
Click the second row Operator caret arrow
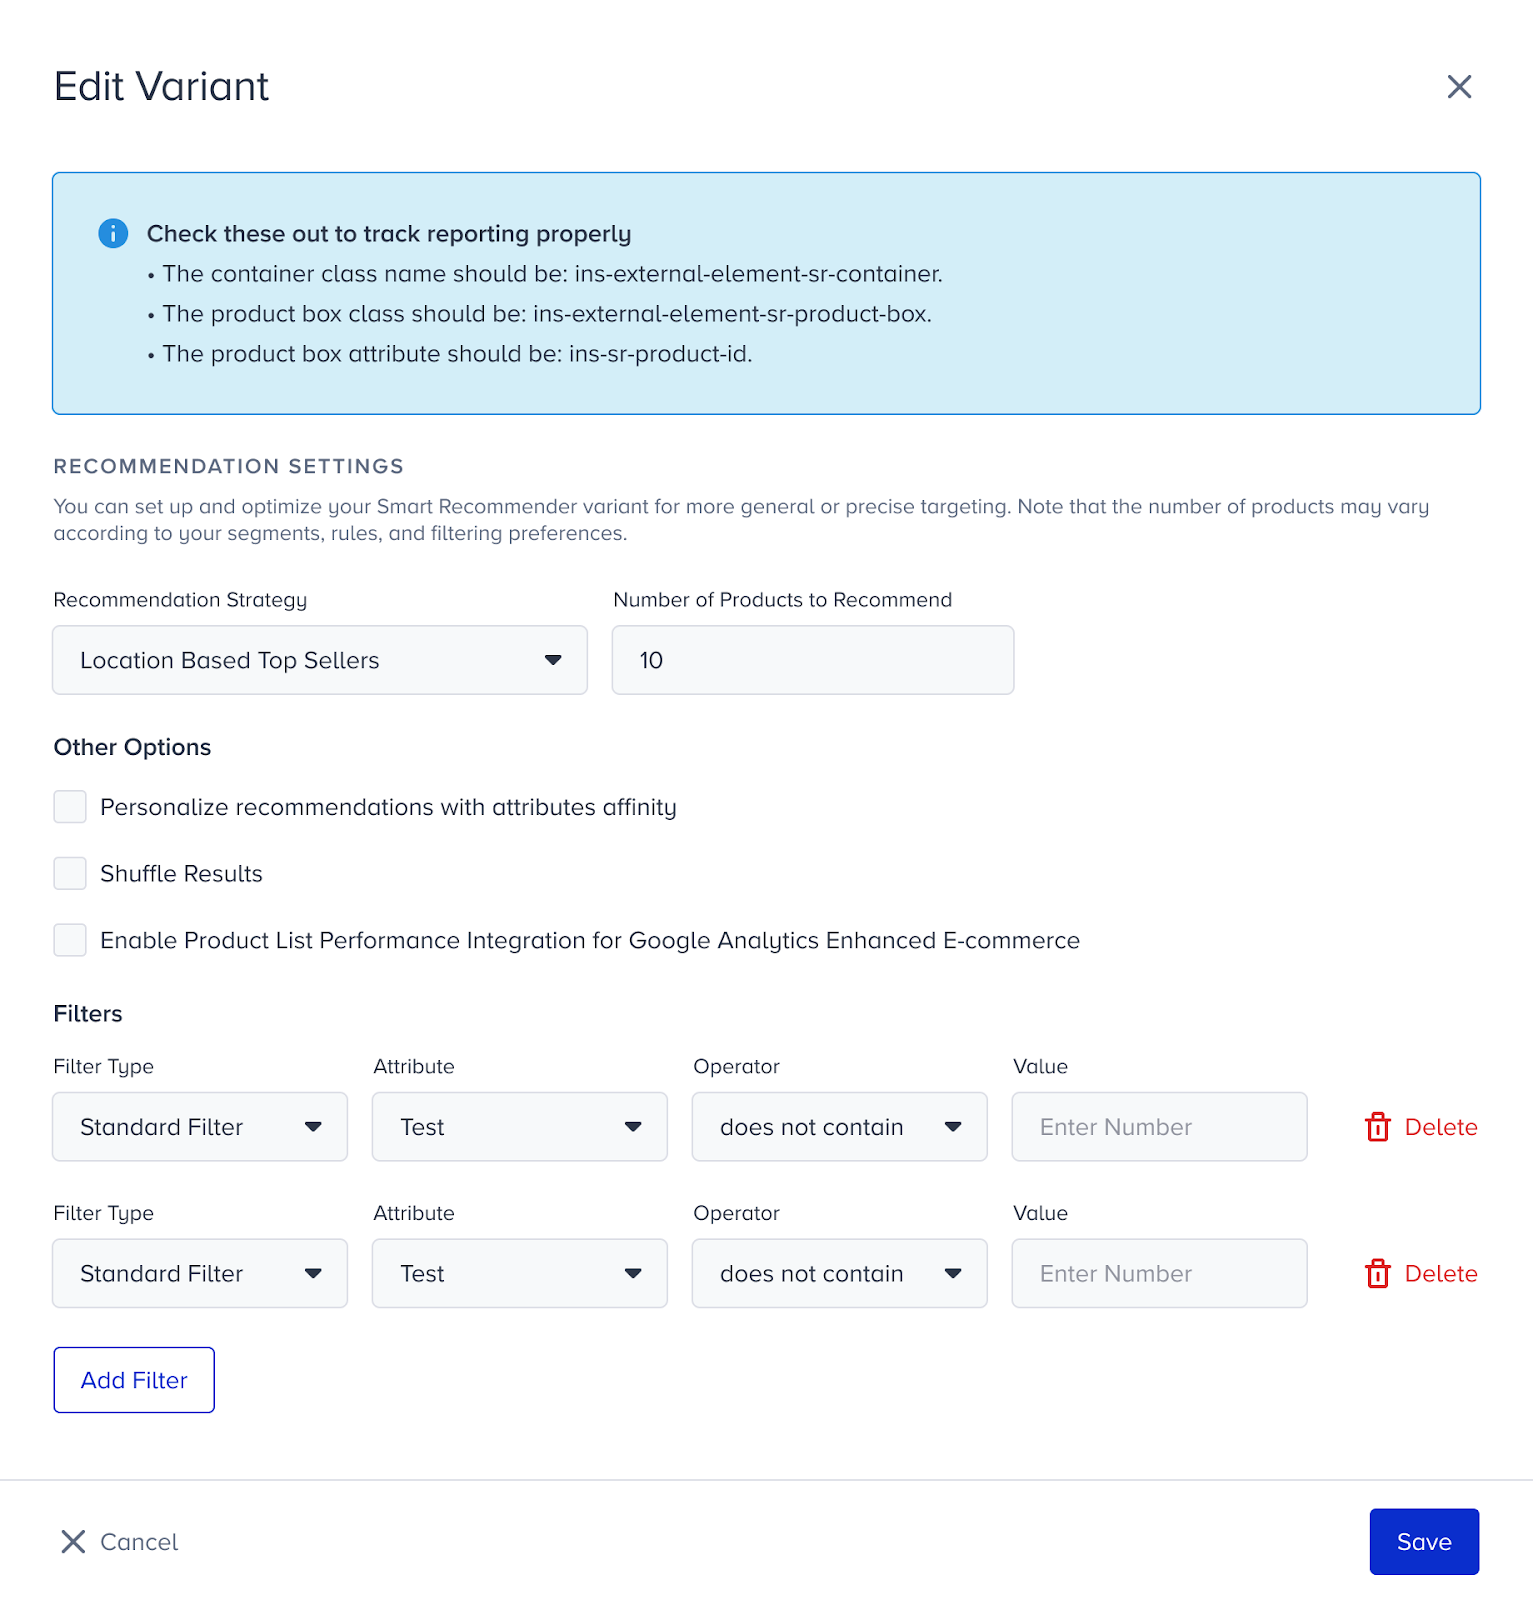point(953,1274)
